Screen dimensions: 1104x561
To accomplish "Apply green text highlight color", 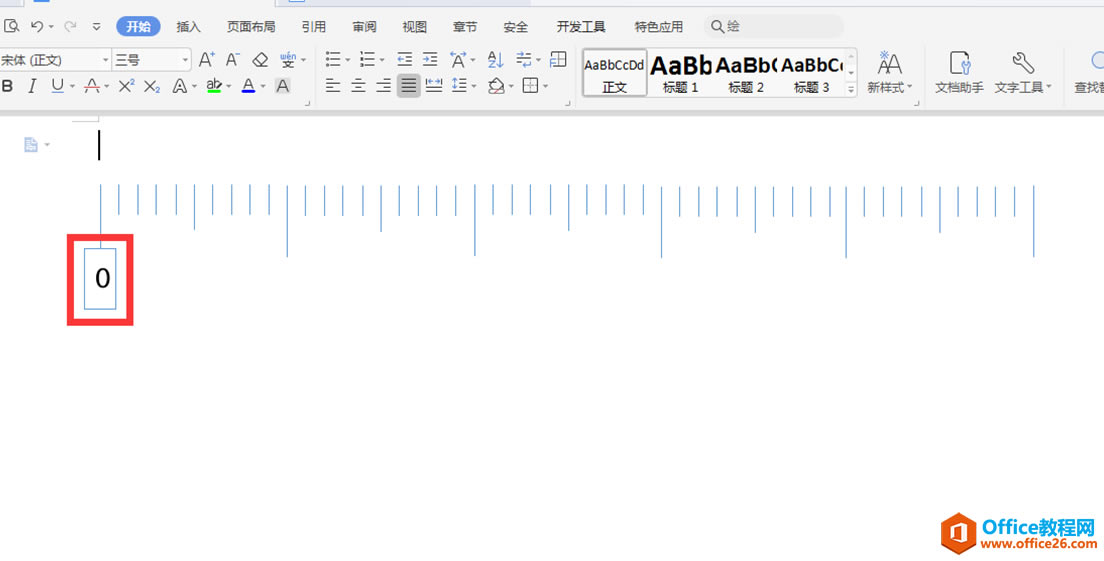I will (214, 86).
